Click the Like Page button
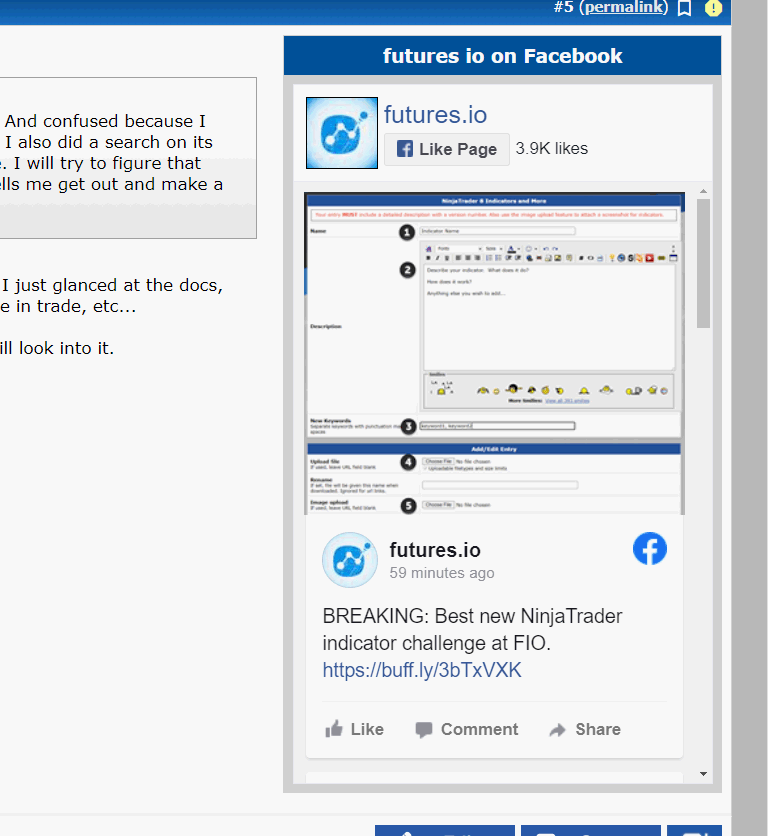The image size is (768, 836). pyautogui.click(x=447, y=149)
